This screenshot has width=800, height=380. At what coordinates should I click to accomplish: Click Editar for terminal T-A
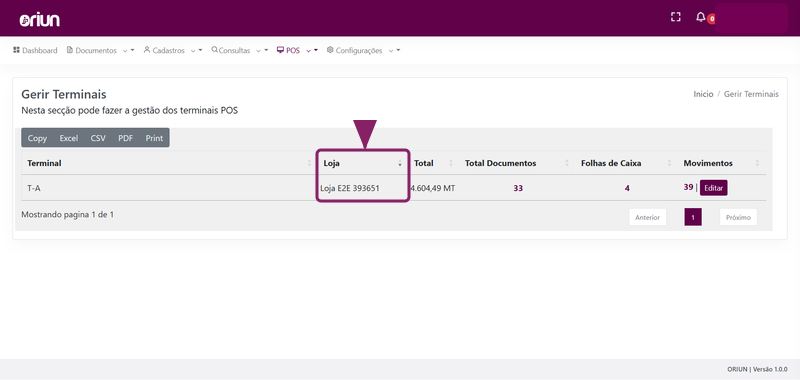coord(714,188)
